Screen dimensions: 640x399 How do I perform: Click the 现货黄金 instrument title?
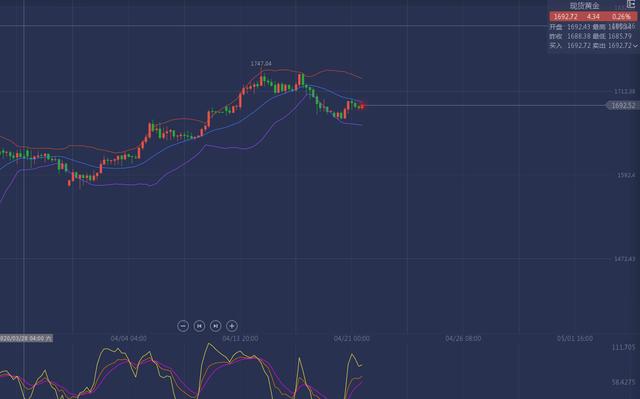584,6
